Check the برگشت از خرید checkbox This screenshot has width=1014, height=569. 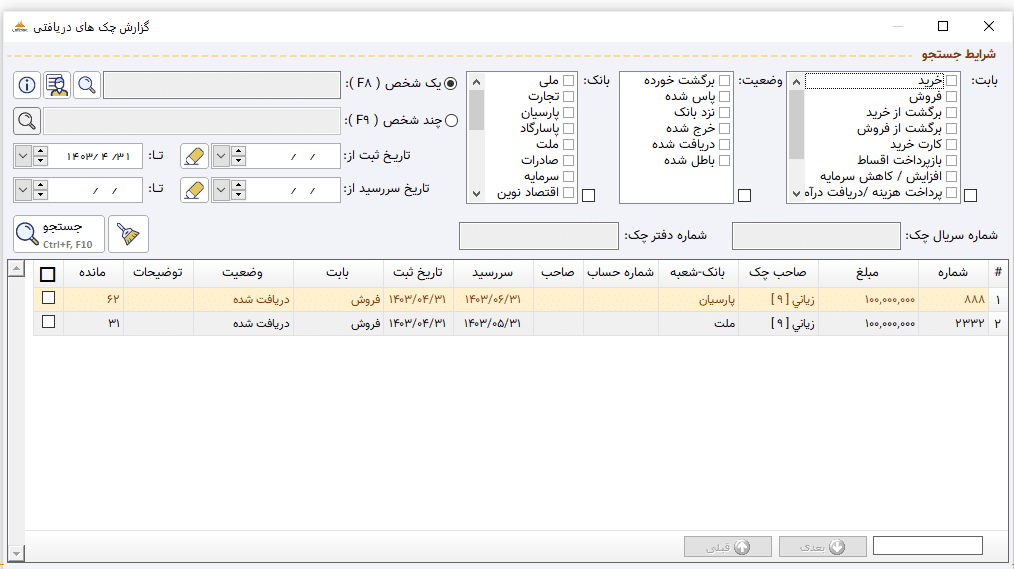951,113
